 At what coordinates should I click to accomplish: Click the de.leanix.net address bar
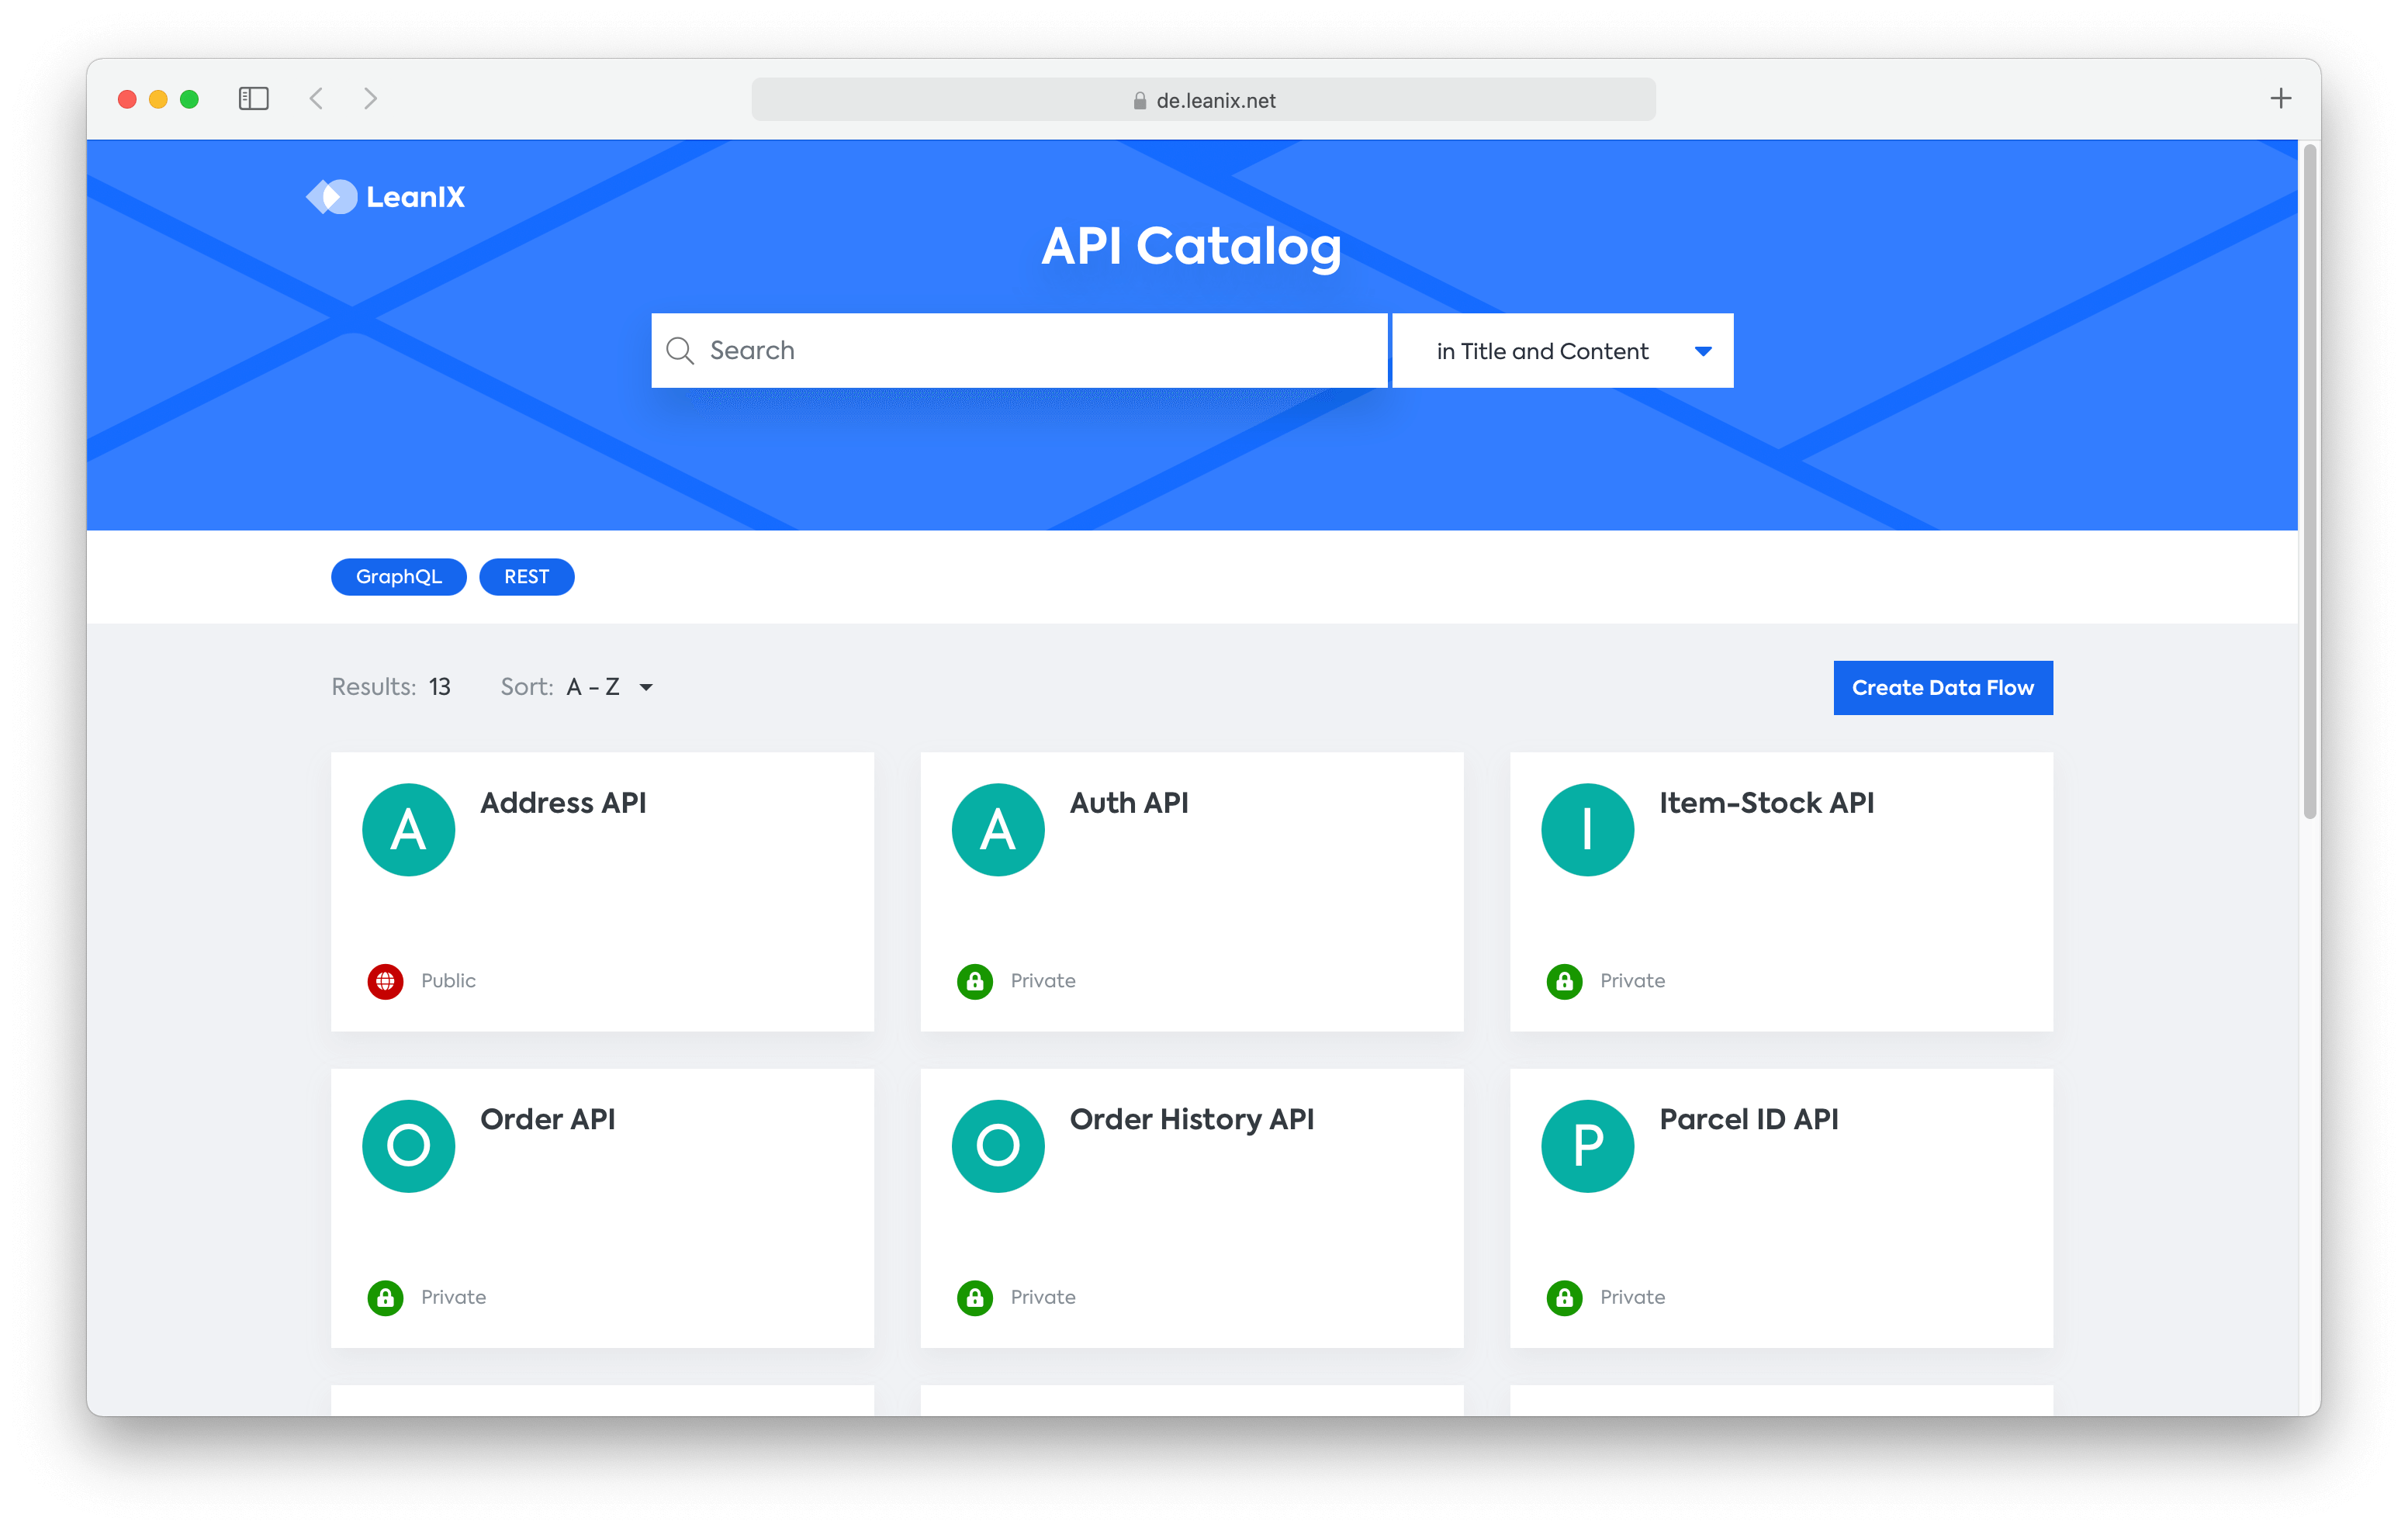1203,100
